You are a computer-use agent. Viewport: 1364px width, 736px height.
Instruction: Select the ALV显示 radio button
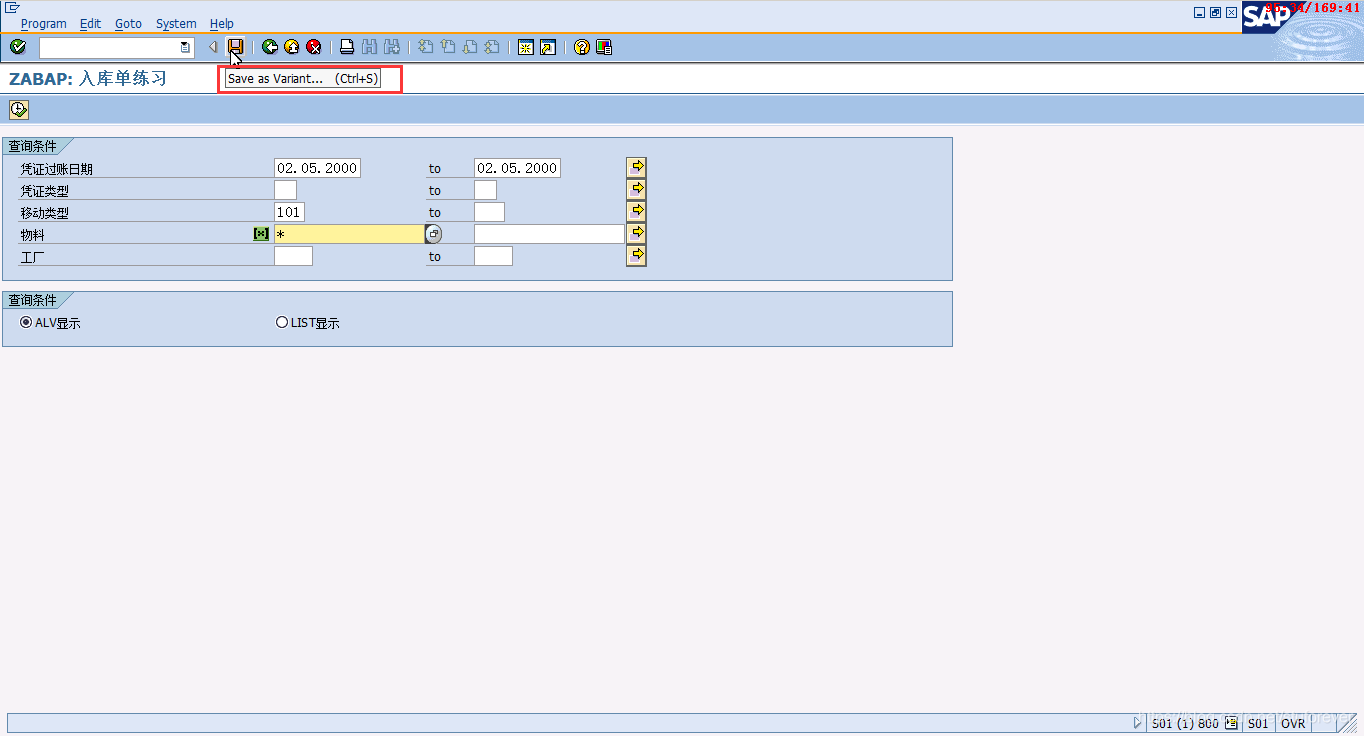(26, 322)
